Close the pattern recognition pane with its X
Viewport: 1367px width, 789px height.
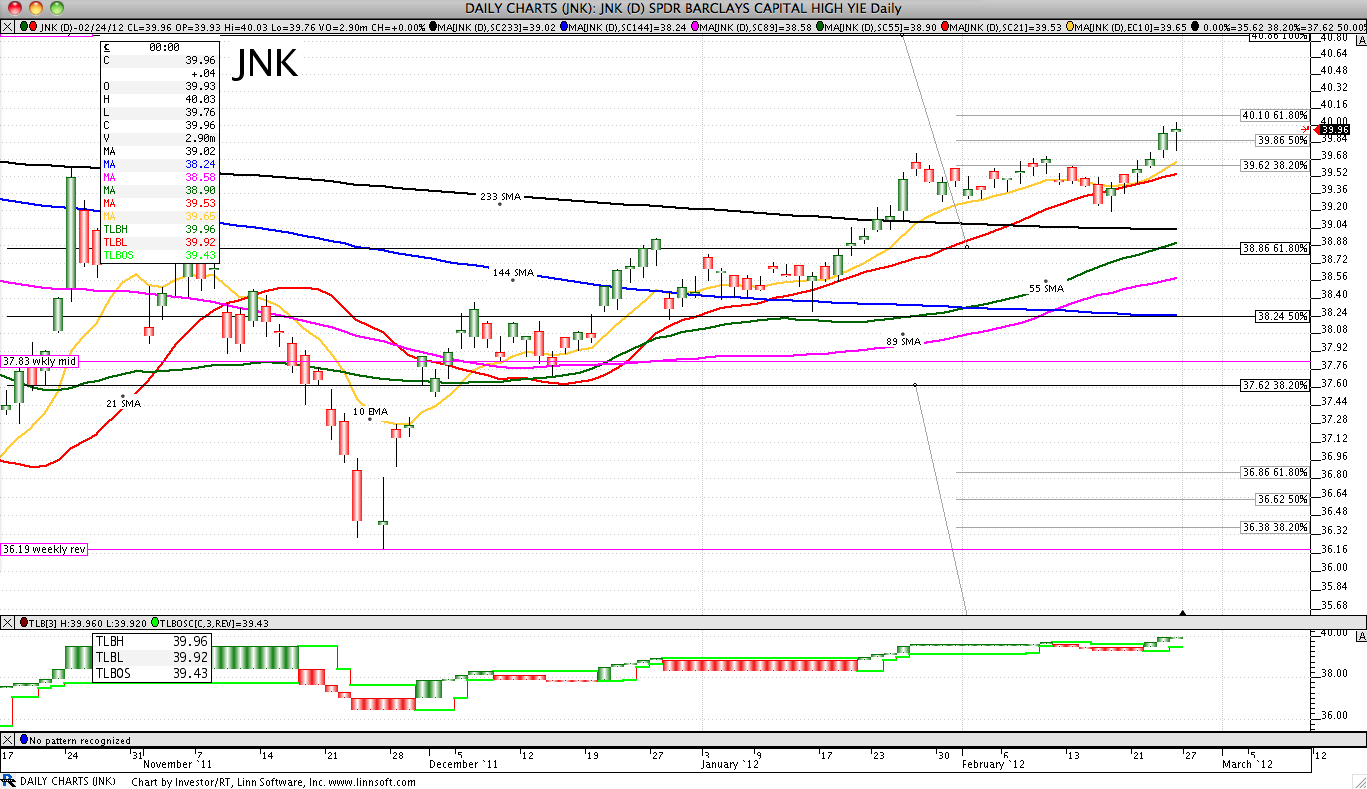tap(6, 740)
